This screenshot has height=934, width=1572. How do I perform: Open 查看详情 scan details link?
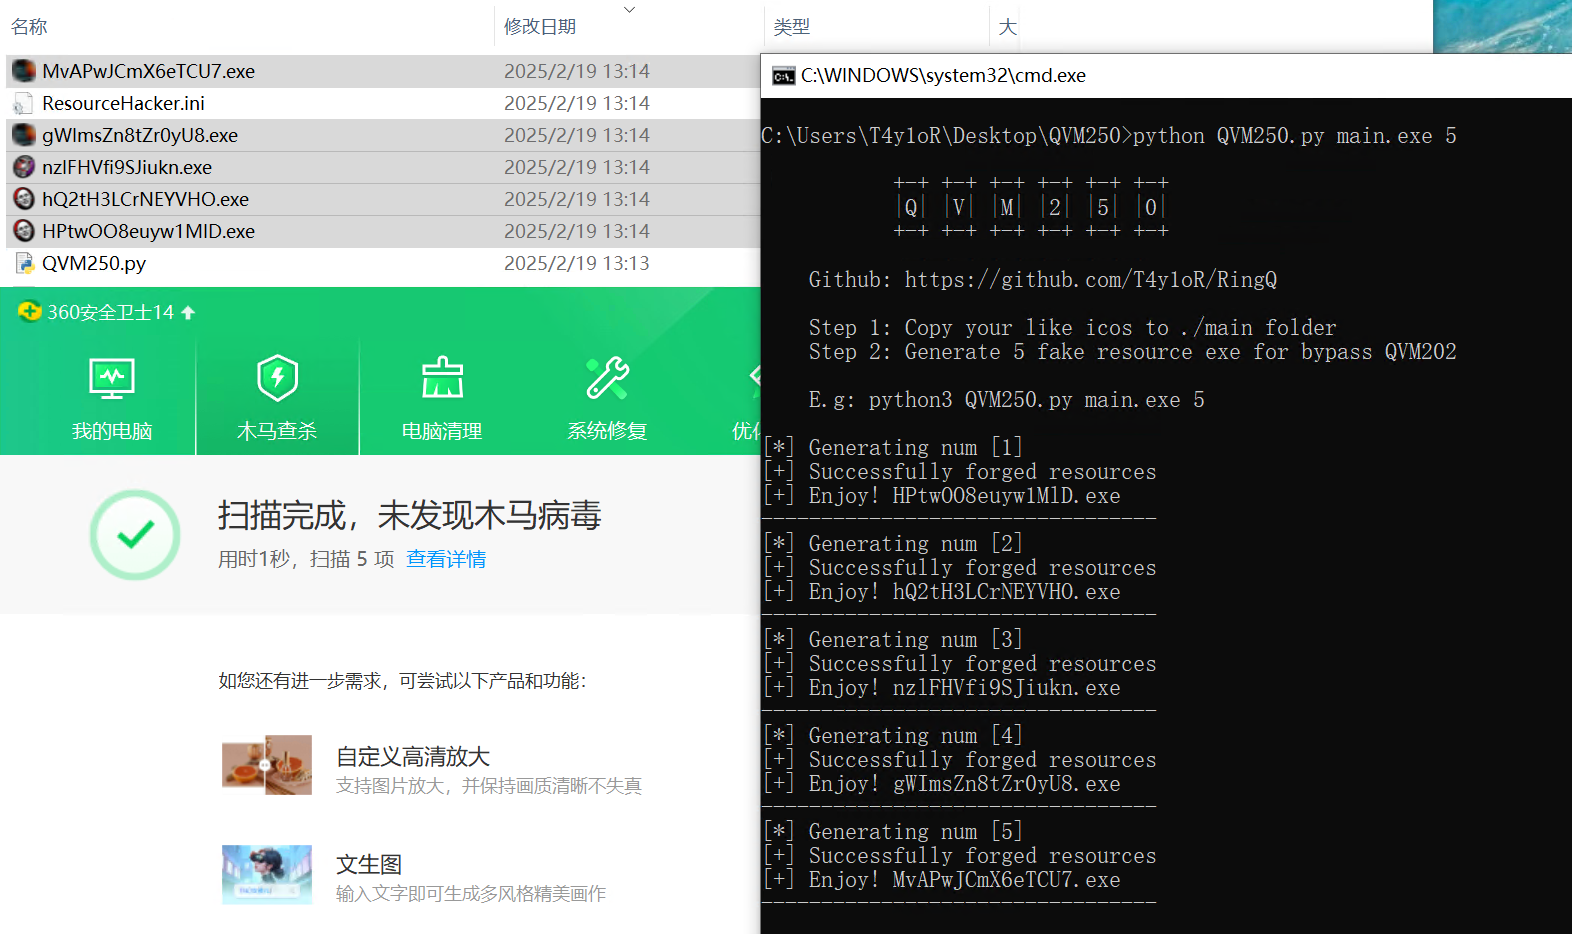[446, 559]
